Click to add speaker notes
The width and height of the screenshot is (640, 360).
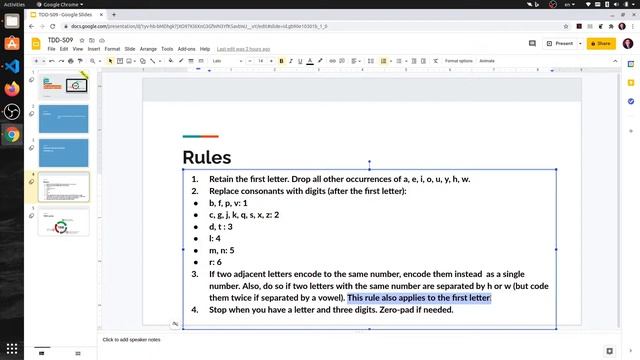(131, 340)
